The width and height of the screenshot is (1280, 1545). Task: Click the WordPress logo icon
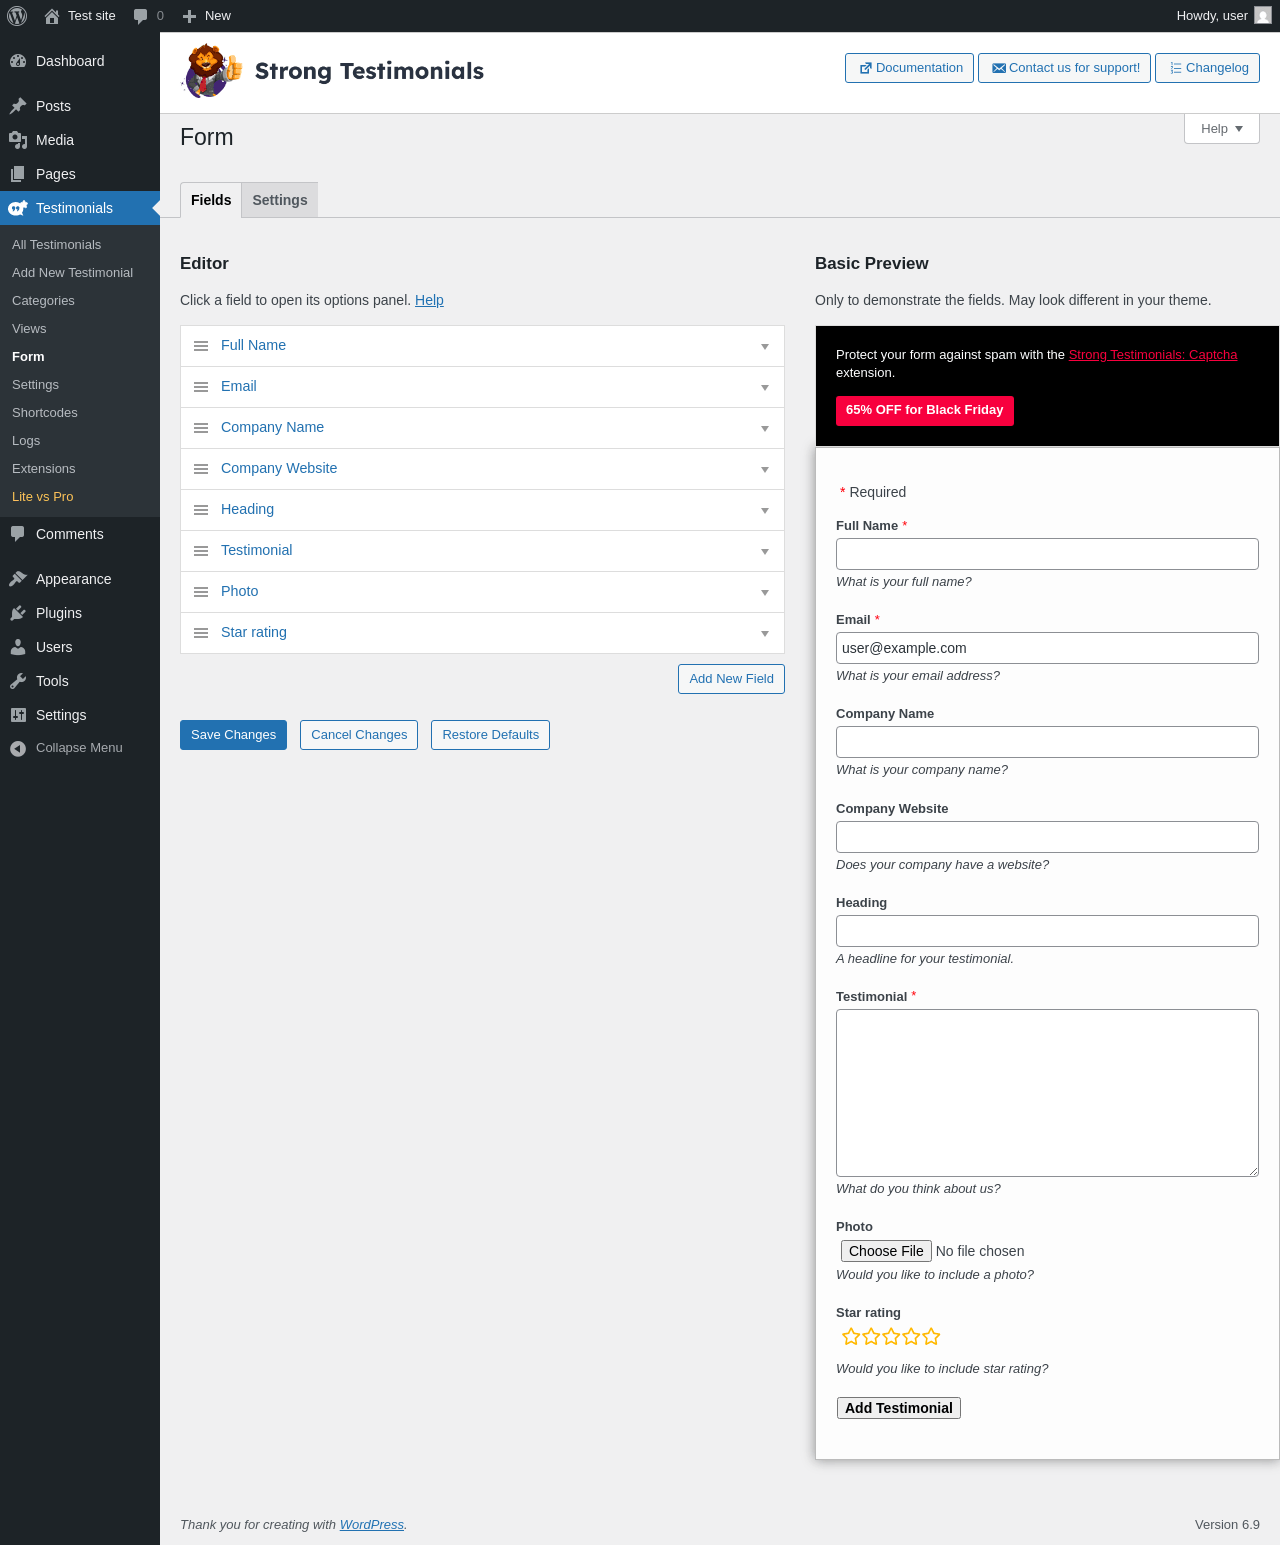[17, 16]
